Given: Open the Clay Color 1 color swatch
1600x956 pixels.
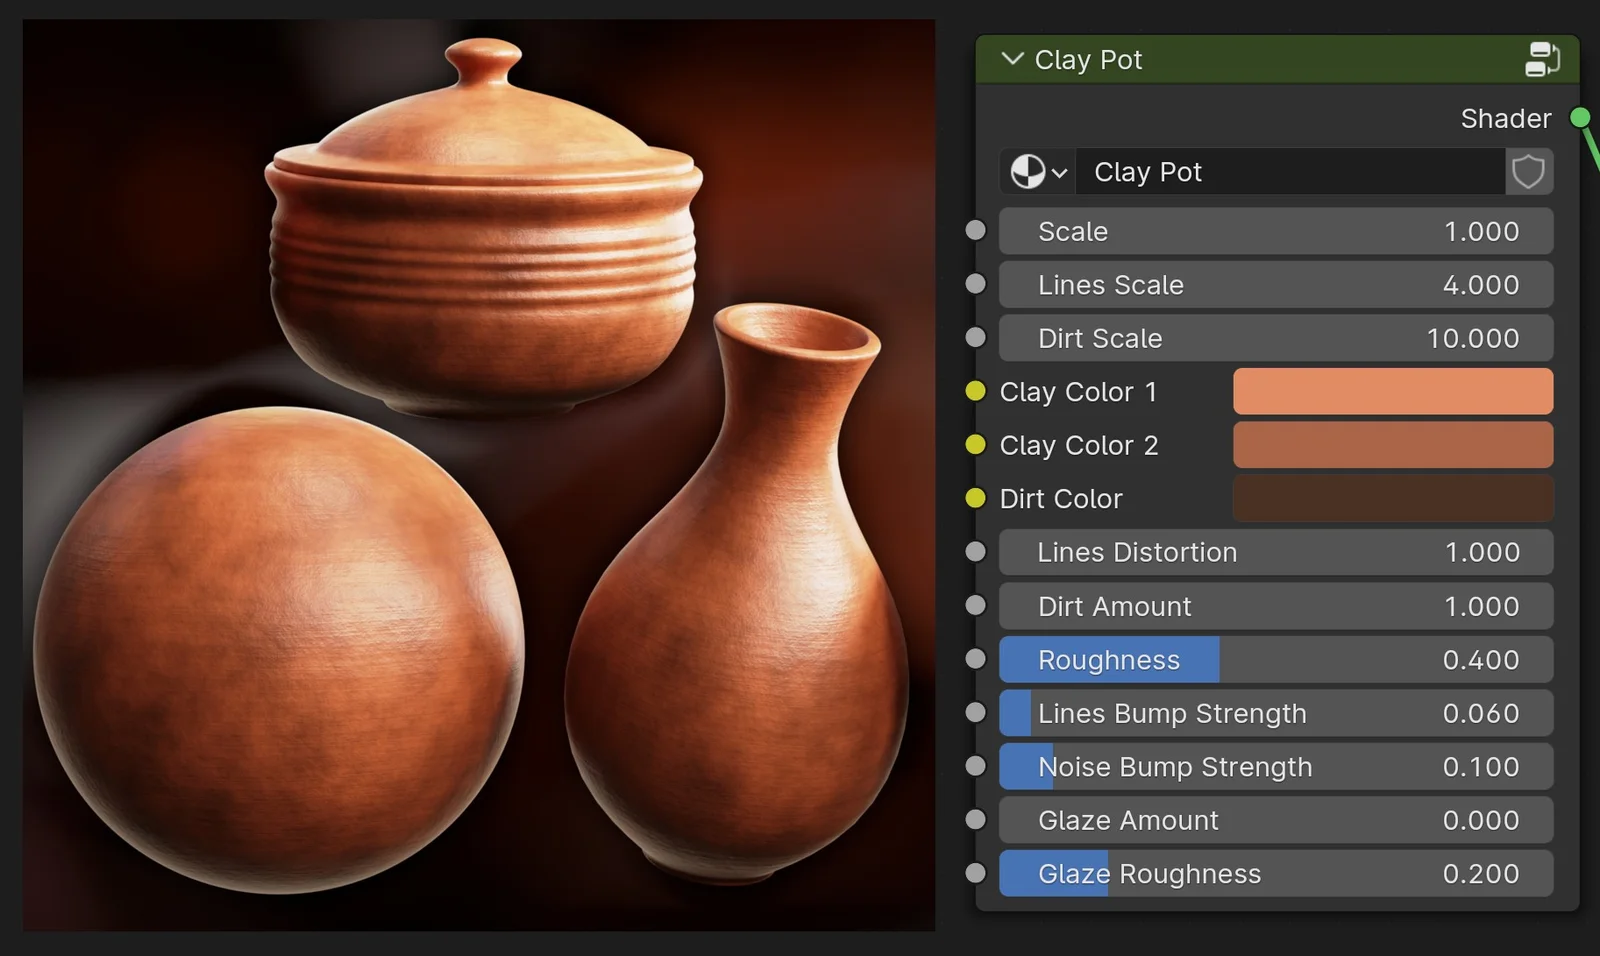Looking at the screenshot, I should point(1392,391).
